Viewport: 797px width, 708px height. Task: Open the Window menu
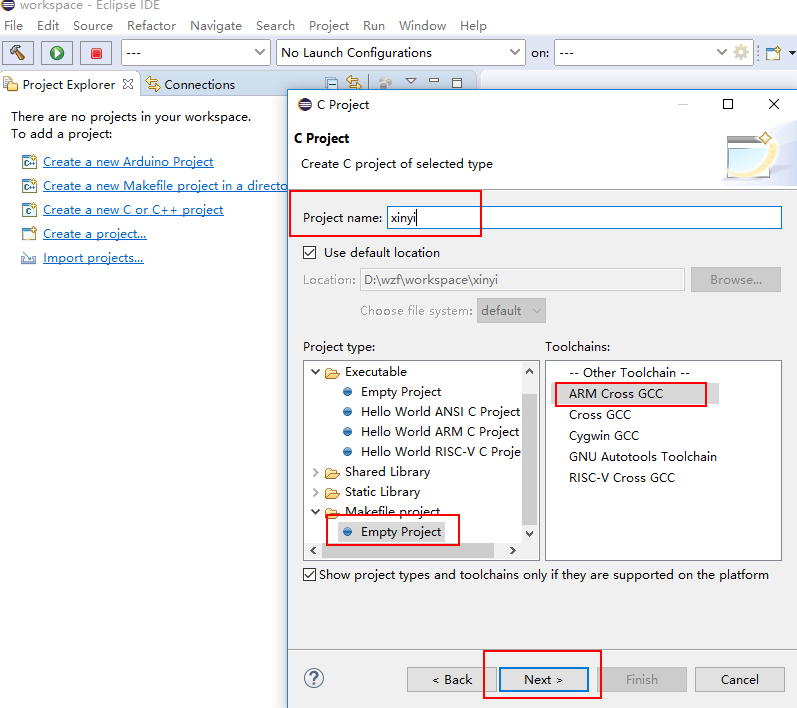tap(422, 25)
